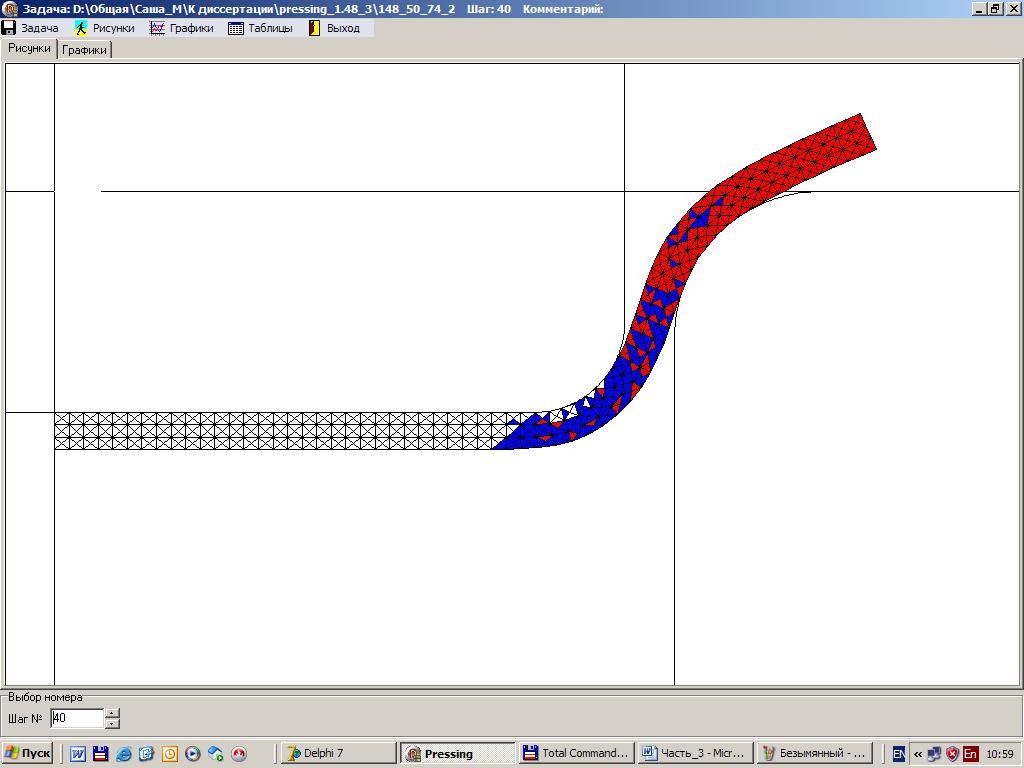Open the Таблицы toolbar item with the table icon

260,28
